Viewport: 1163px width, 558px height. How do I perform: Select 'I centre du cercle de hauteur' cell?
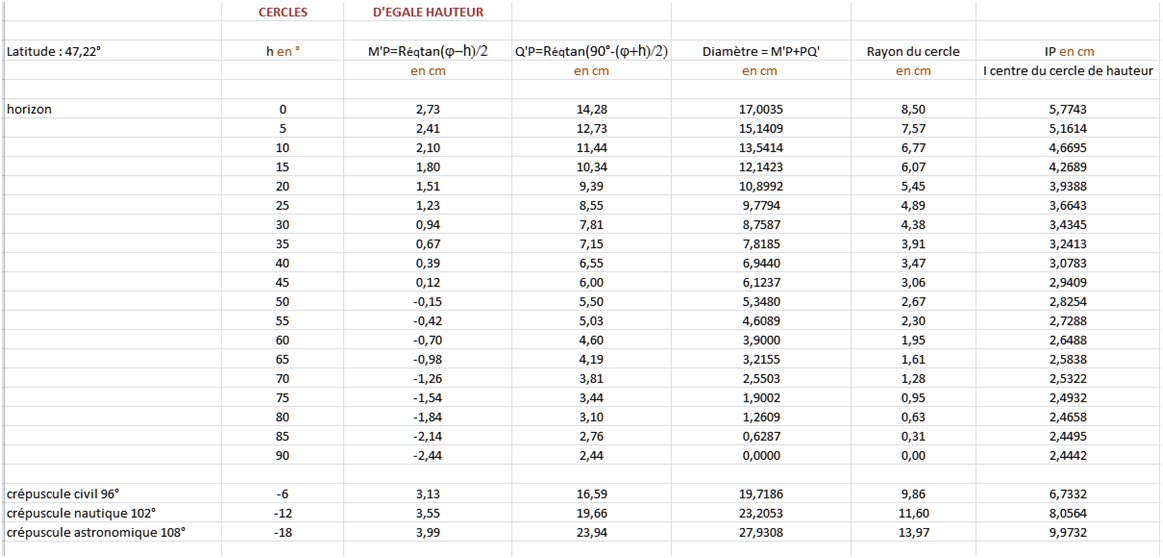pos(1067,71)
